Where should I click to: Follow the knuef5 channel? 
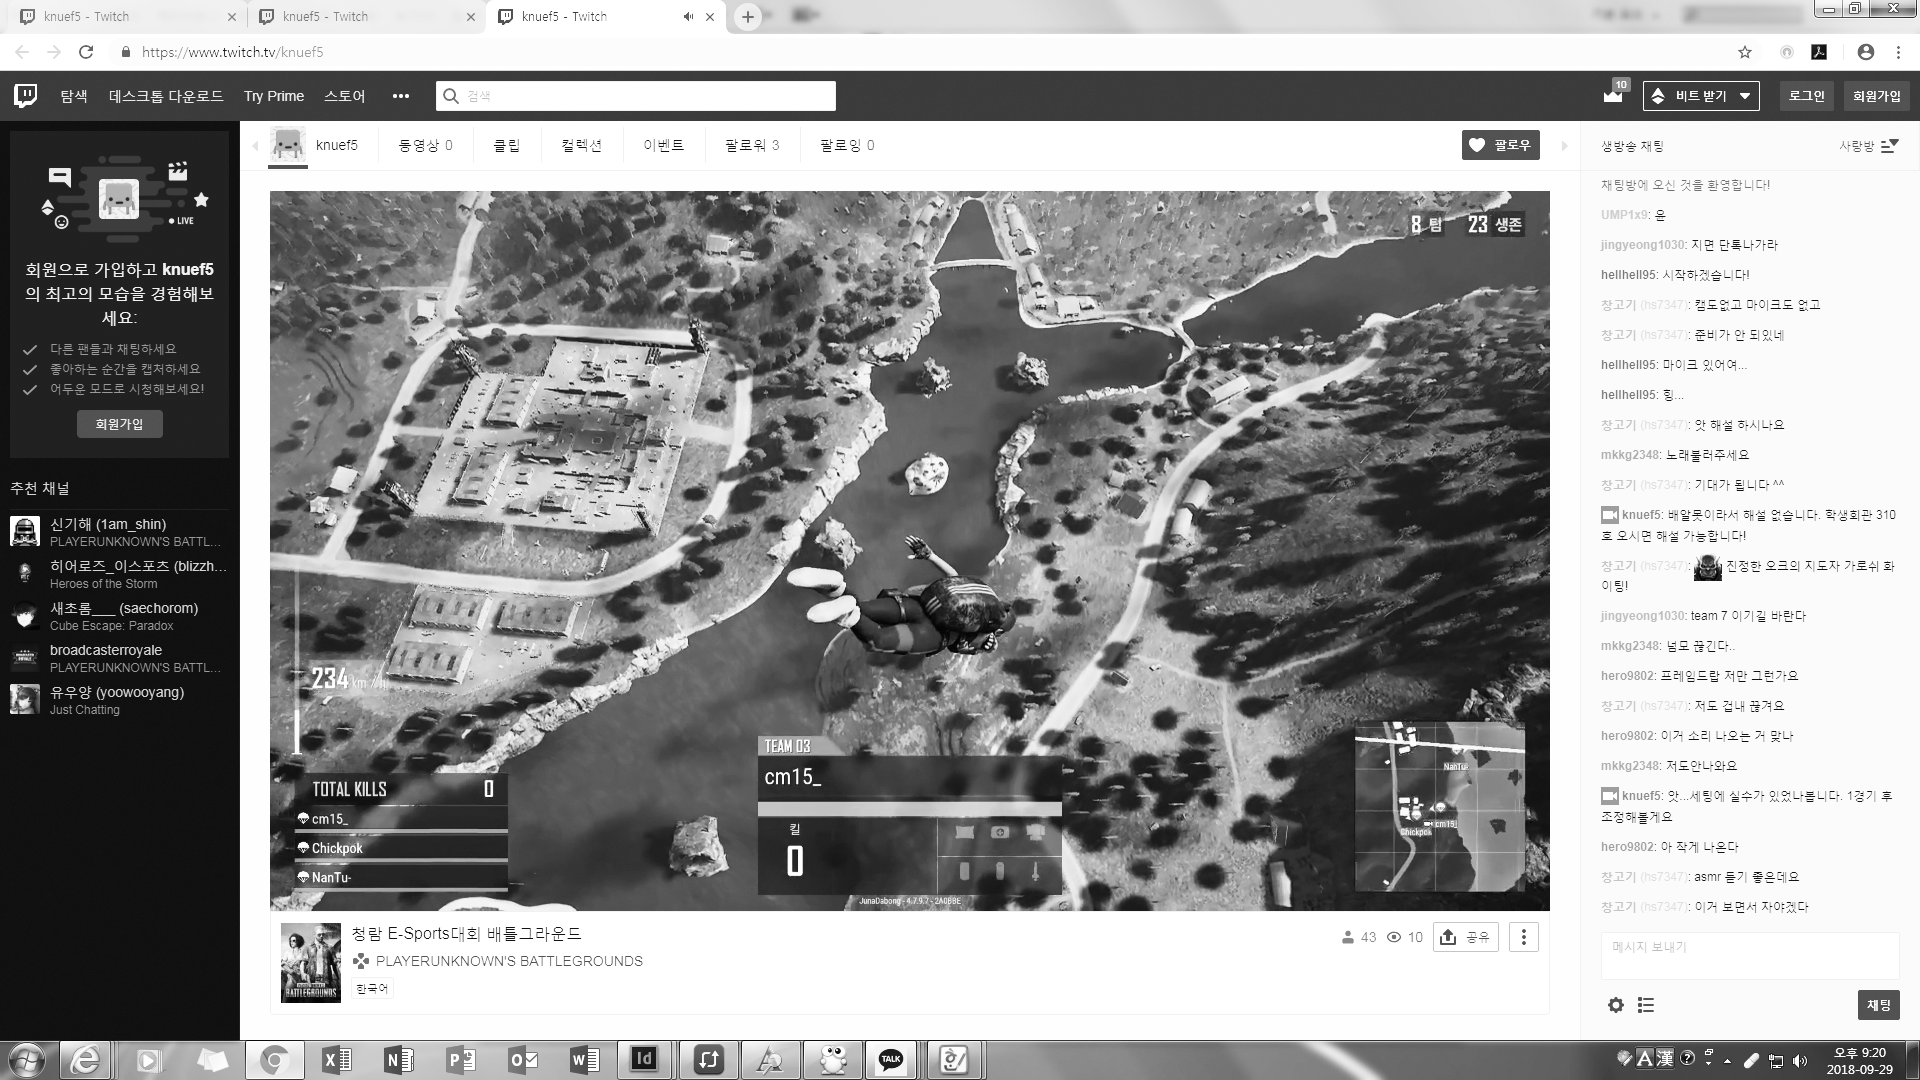point(1500,145)
